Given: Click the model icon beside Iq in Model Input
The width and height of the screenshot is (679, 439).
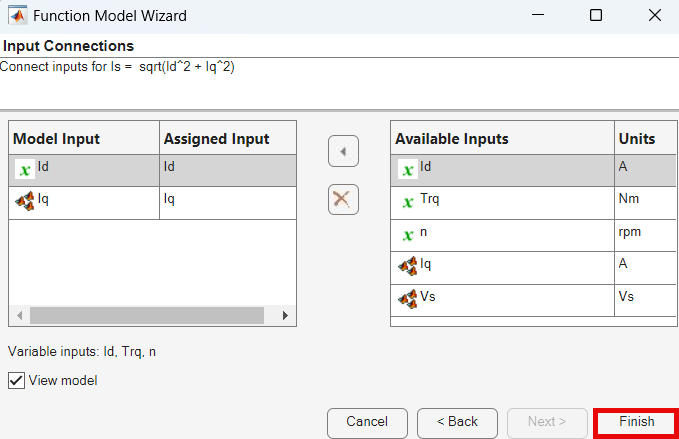Looking at the screenshot, I should coord(25,201).
